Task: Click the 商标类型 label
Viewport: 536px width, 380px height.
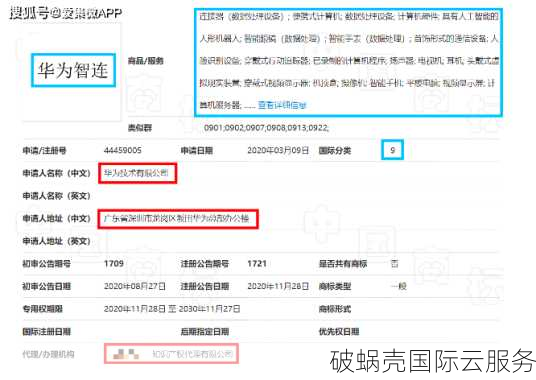Action: click(x=335, y=286)
